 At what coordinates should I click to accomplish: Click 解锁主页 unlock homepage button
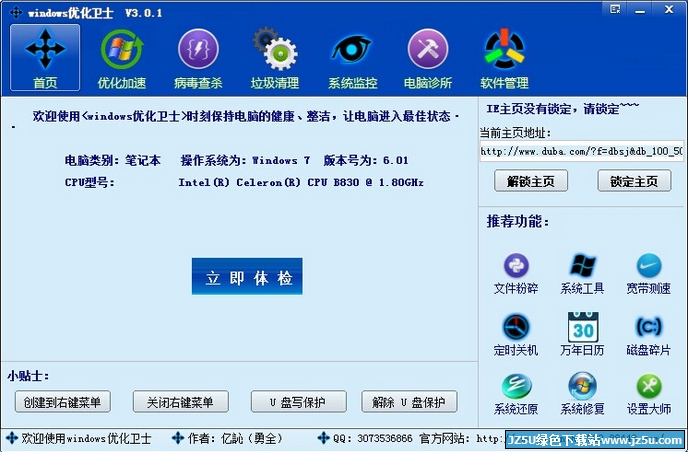click(x=531, y=181)
